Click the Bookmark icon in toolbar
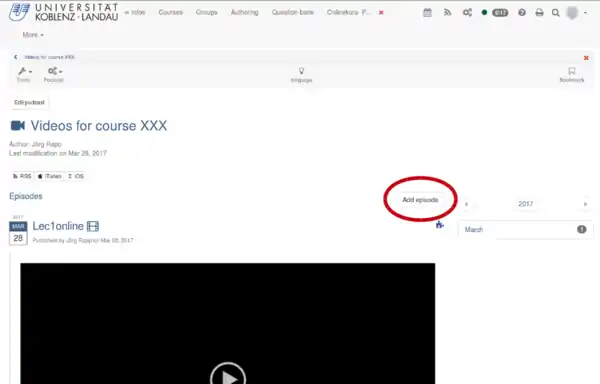The width and height of the screenshot is (600, 384). [572, 75]
